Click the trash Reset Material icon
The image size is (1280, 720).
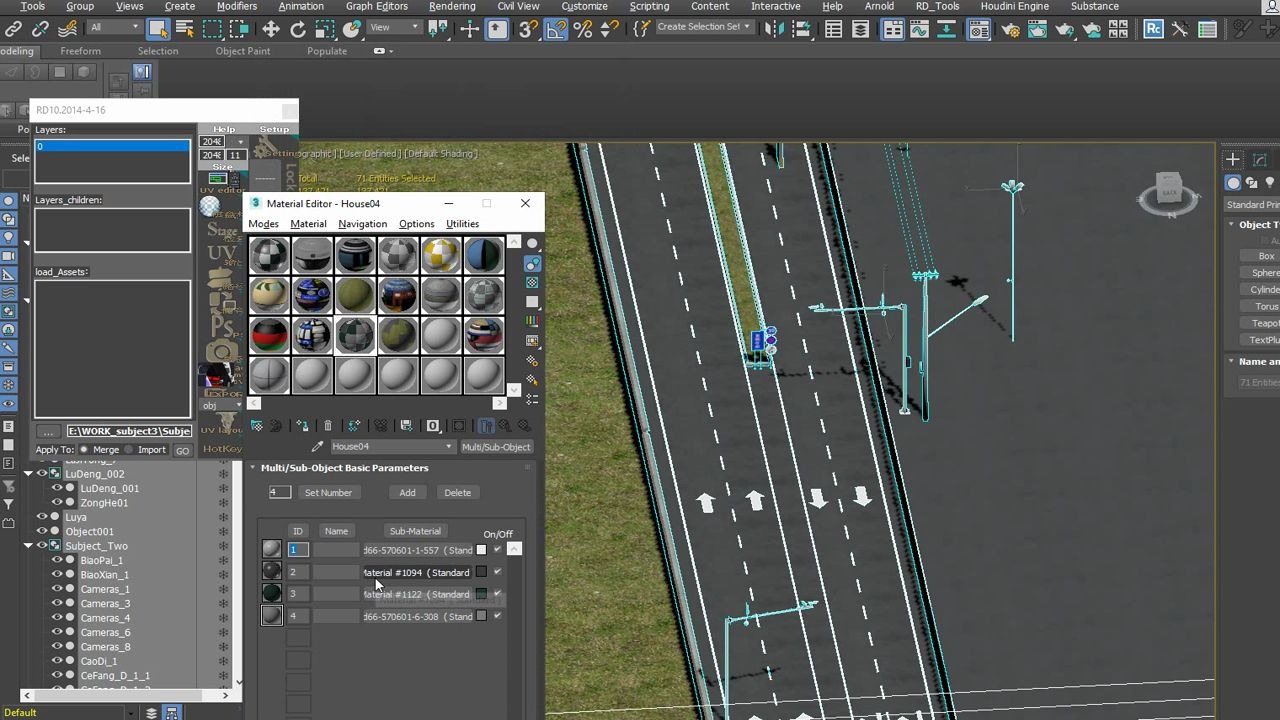coord(328,426)
